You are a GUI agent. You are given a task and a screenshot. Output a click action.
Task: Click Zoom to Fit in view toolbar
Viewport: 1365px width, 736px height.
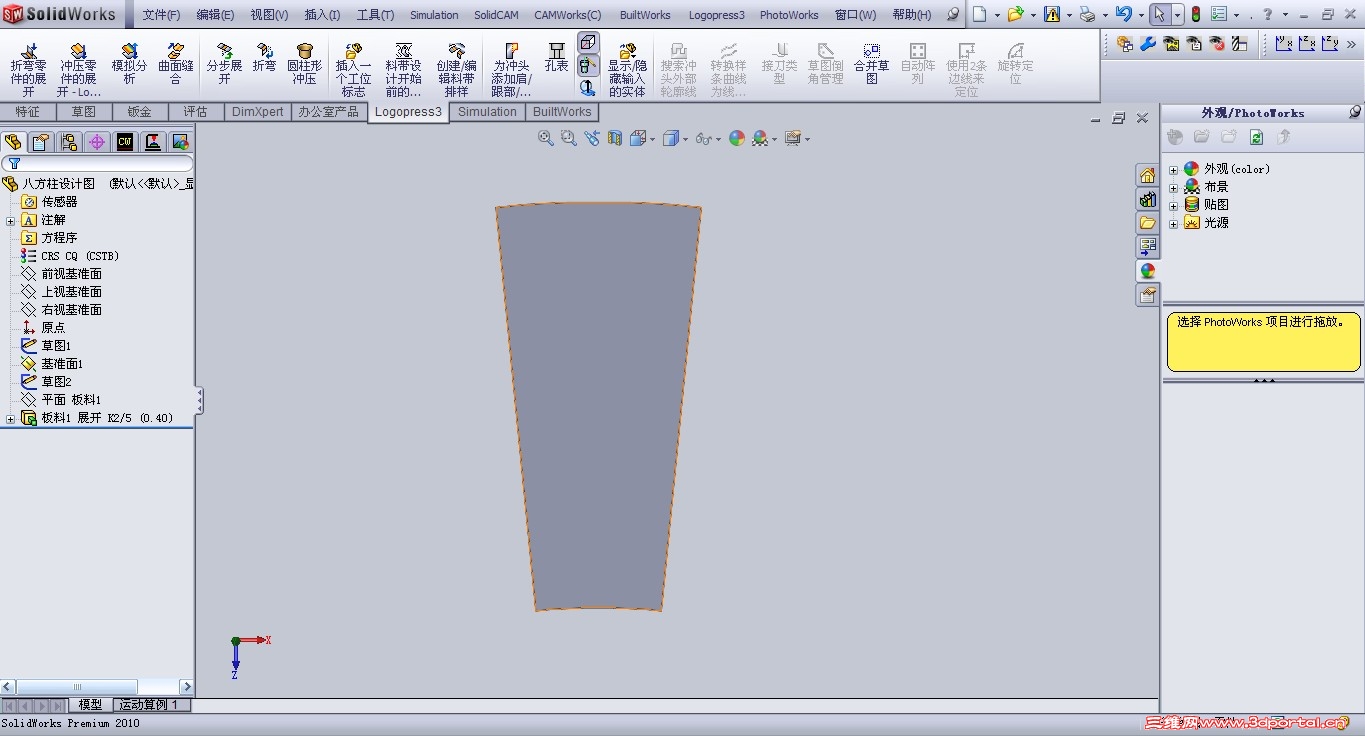point(546,138)
